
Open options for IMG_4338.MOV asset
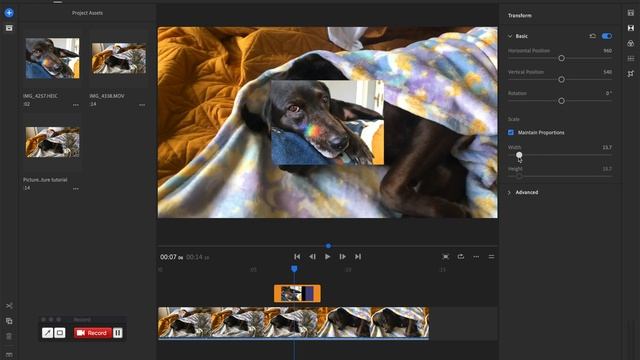pos(142,105)
